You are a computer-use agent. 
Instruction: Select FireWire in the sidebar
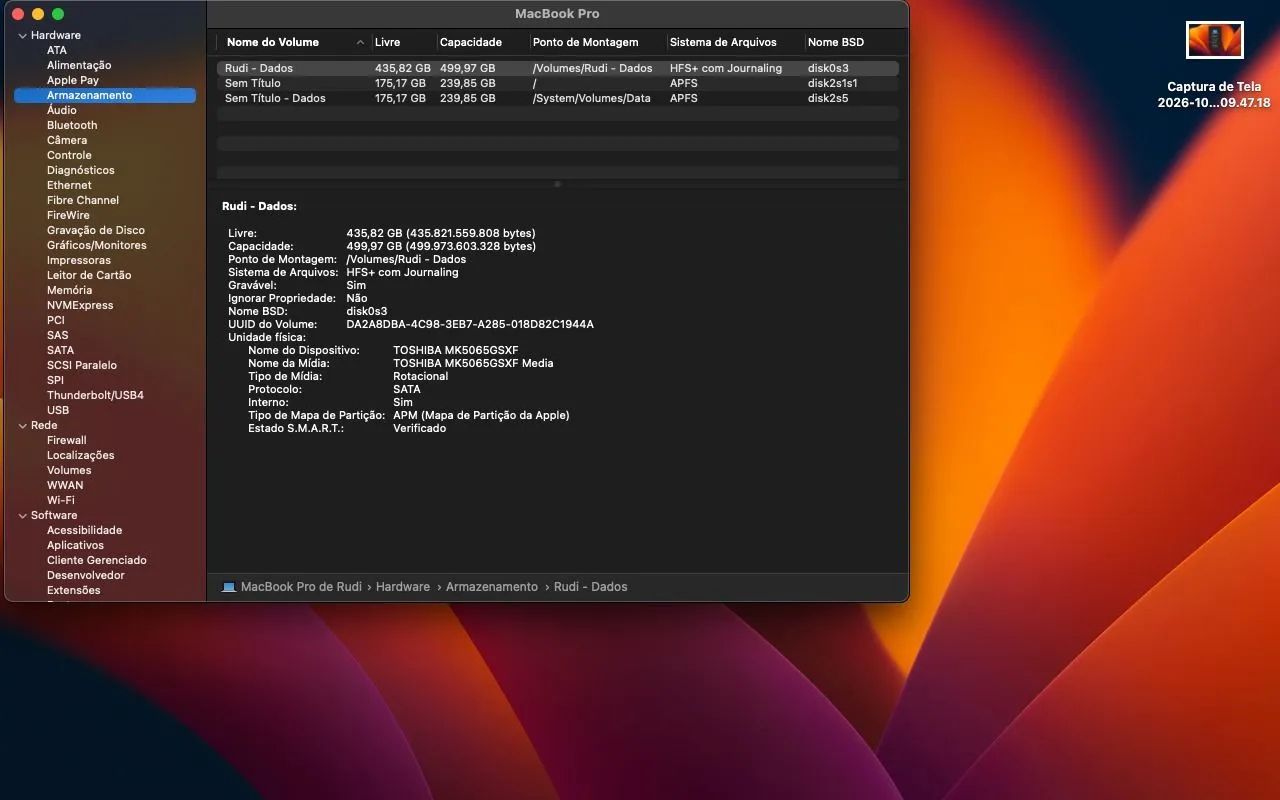tap(68, 215)
